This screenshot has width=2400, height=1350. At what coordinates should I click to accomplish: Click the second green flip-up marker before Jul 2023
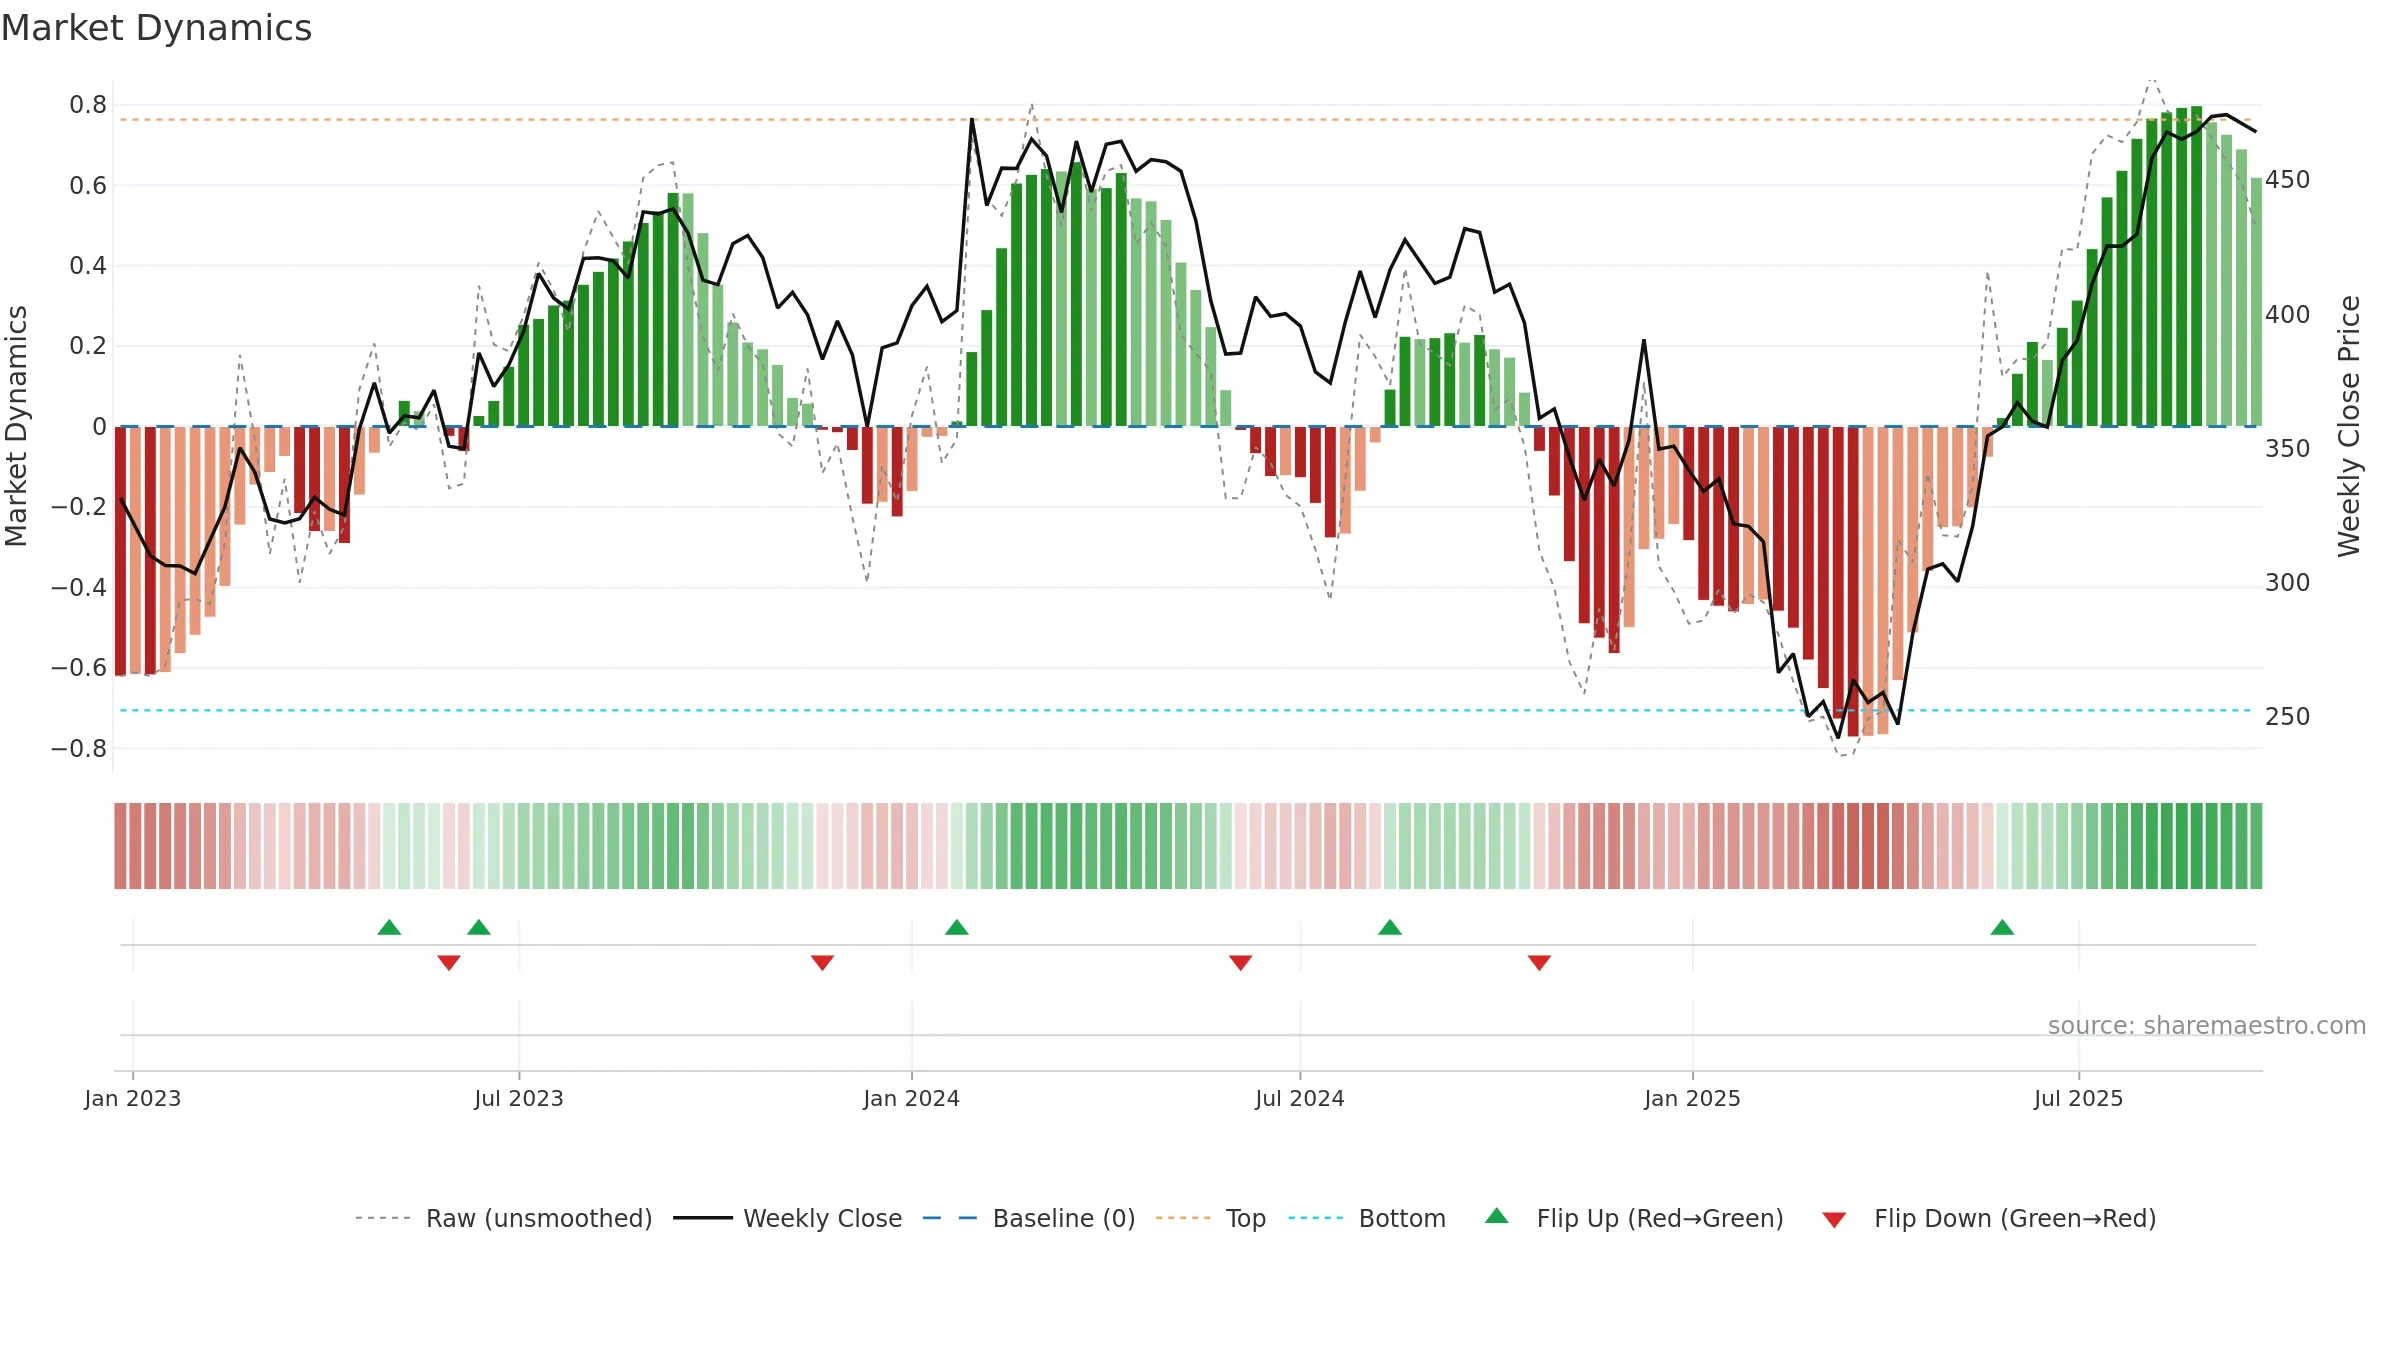(x=479, y=927)
